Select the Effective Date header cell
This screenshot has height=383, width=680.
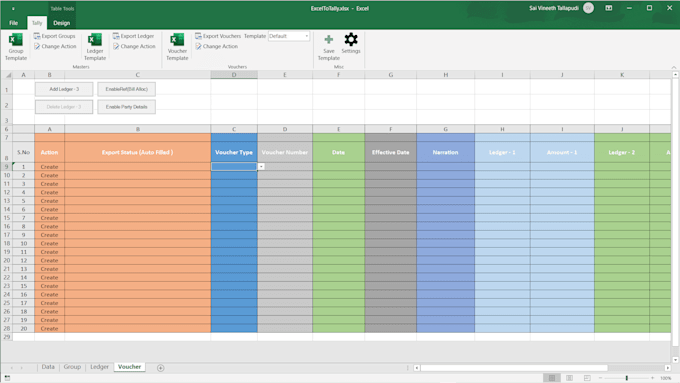(390, 152)
